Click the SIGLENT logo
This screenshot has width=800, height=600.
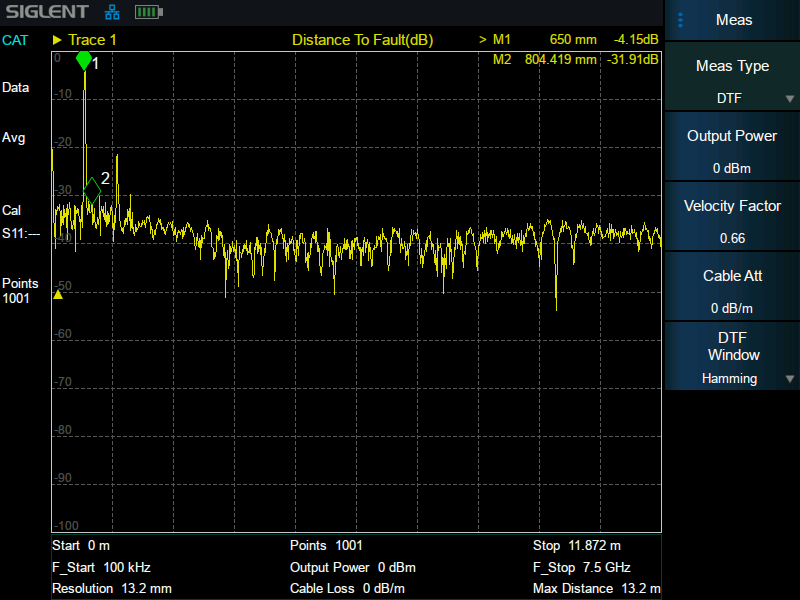pyautogui.click(x=45, y=13)
